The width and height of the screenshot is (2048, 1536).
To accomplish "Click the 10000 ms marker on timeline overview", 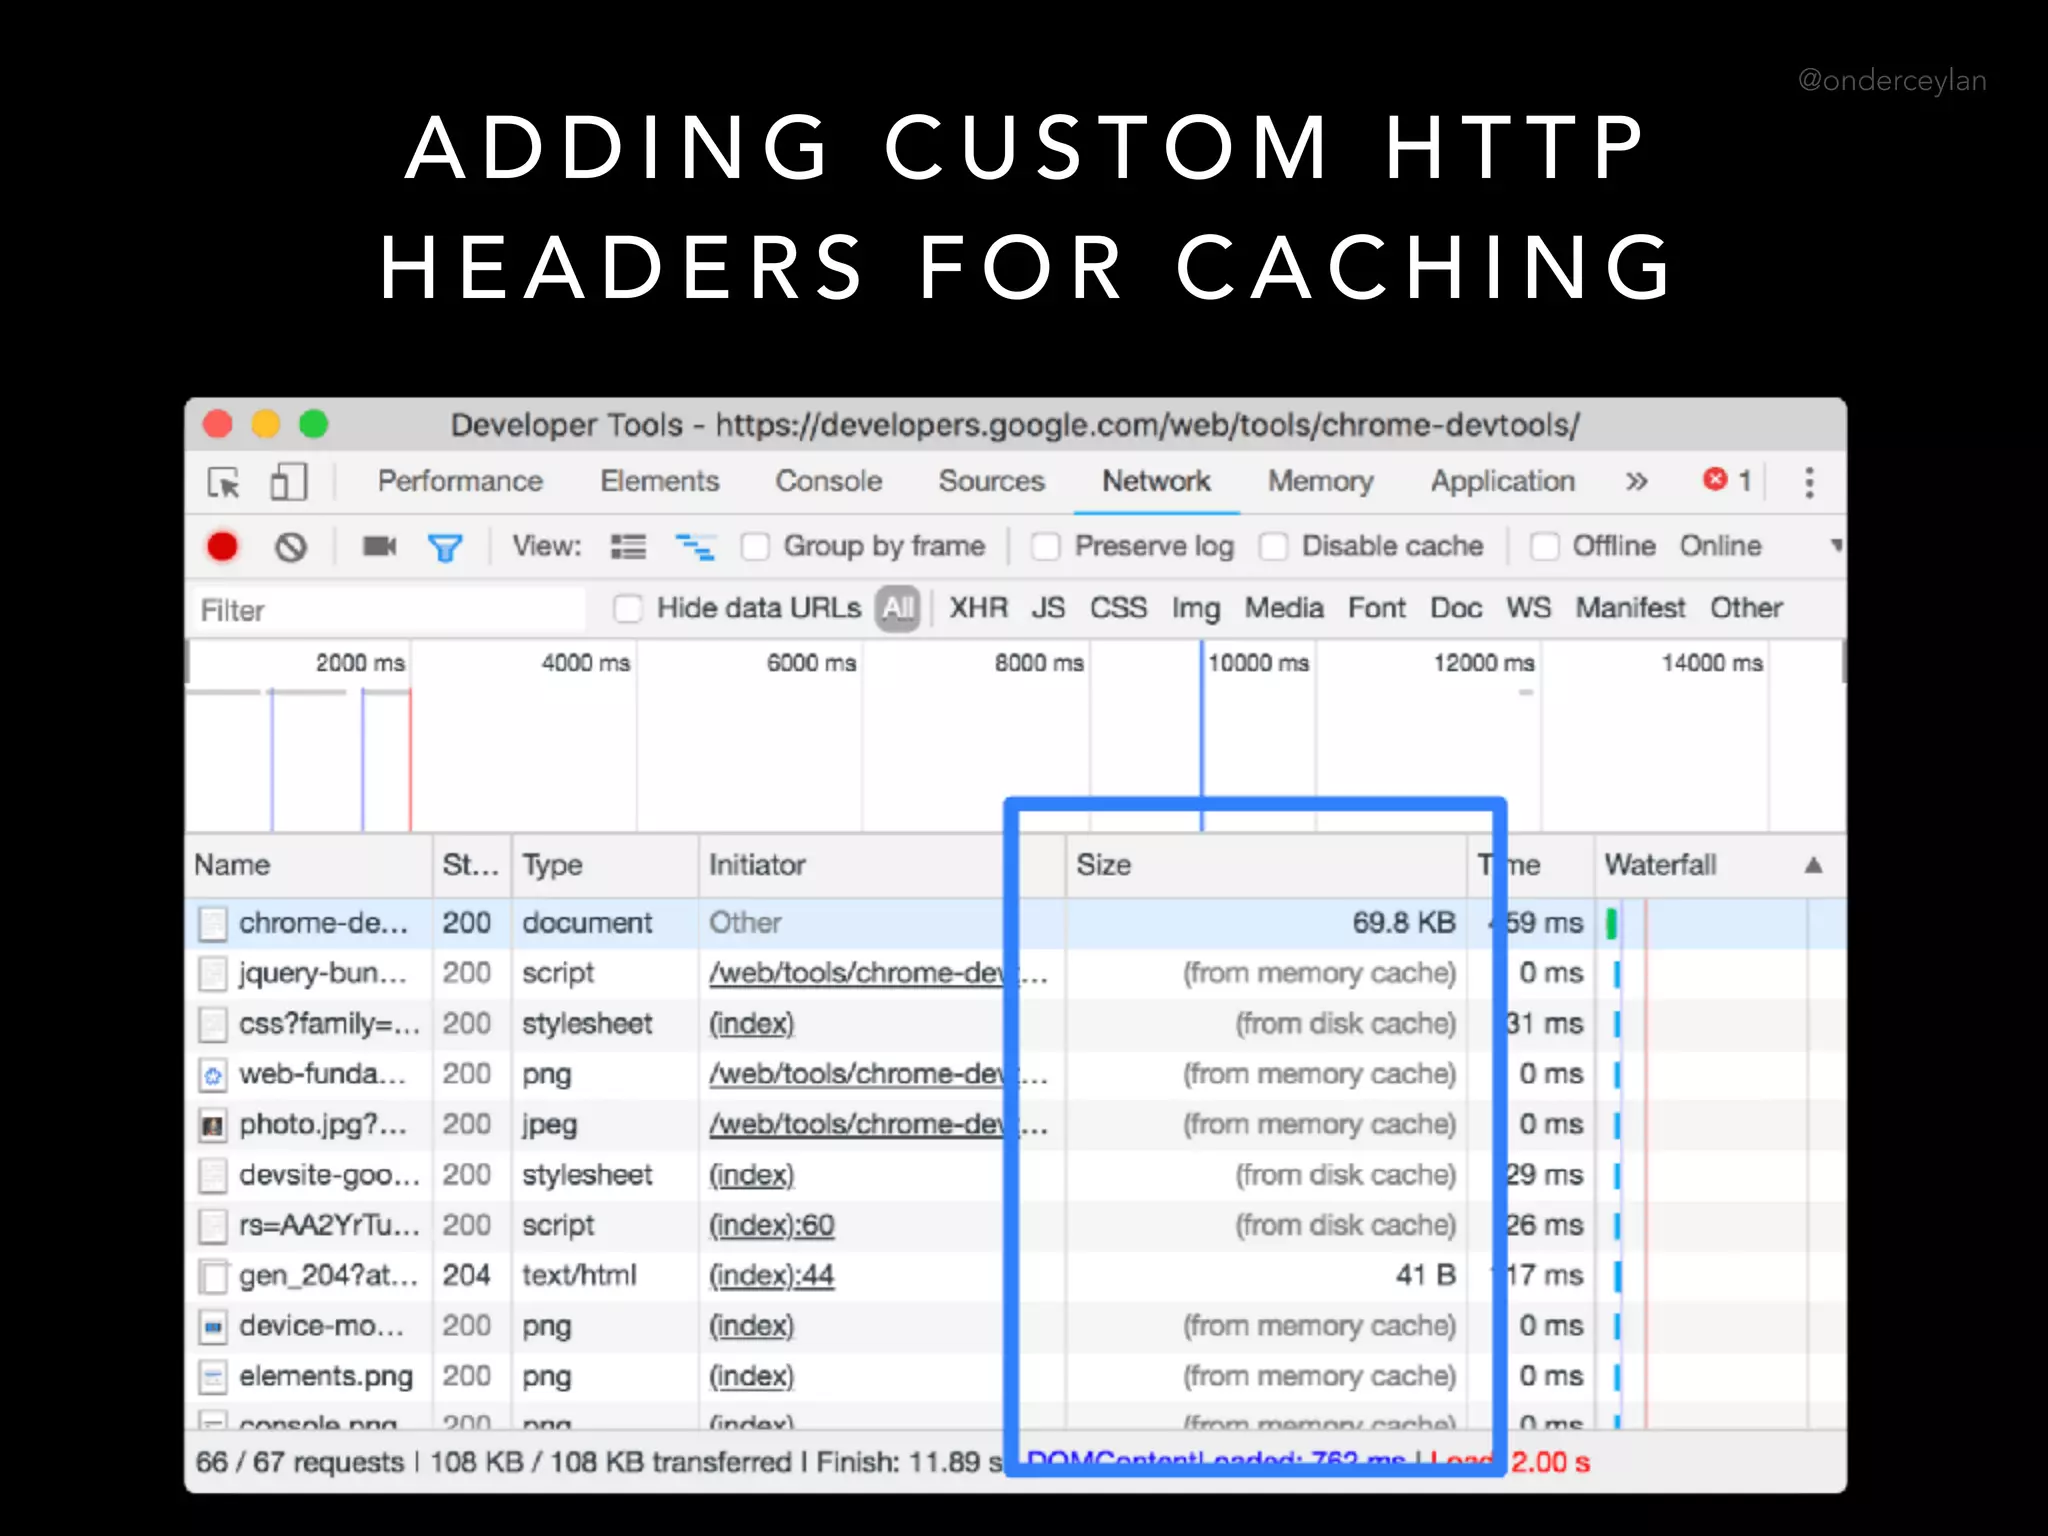I will pyautogui.click(x=1257, y=663).
